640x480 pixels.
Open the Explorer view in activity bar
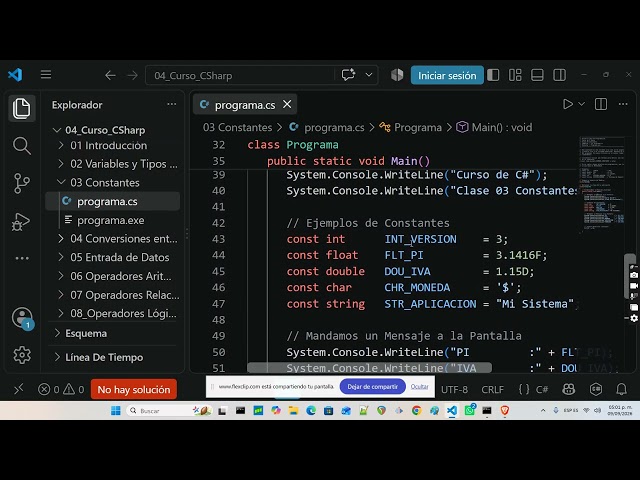22,108
